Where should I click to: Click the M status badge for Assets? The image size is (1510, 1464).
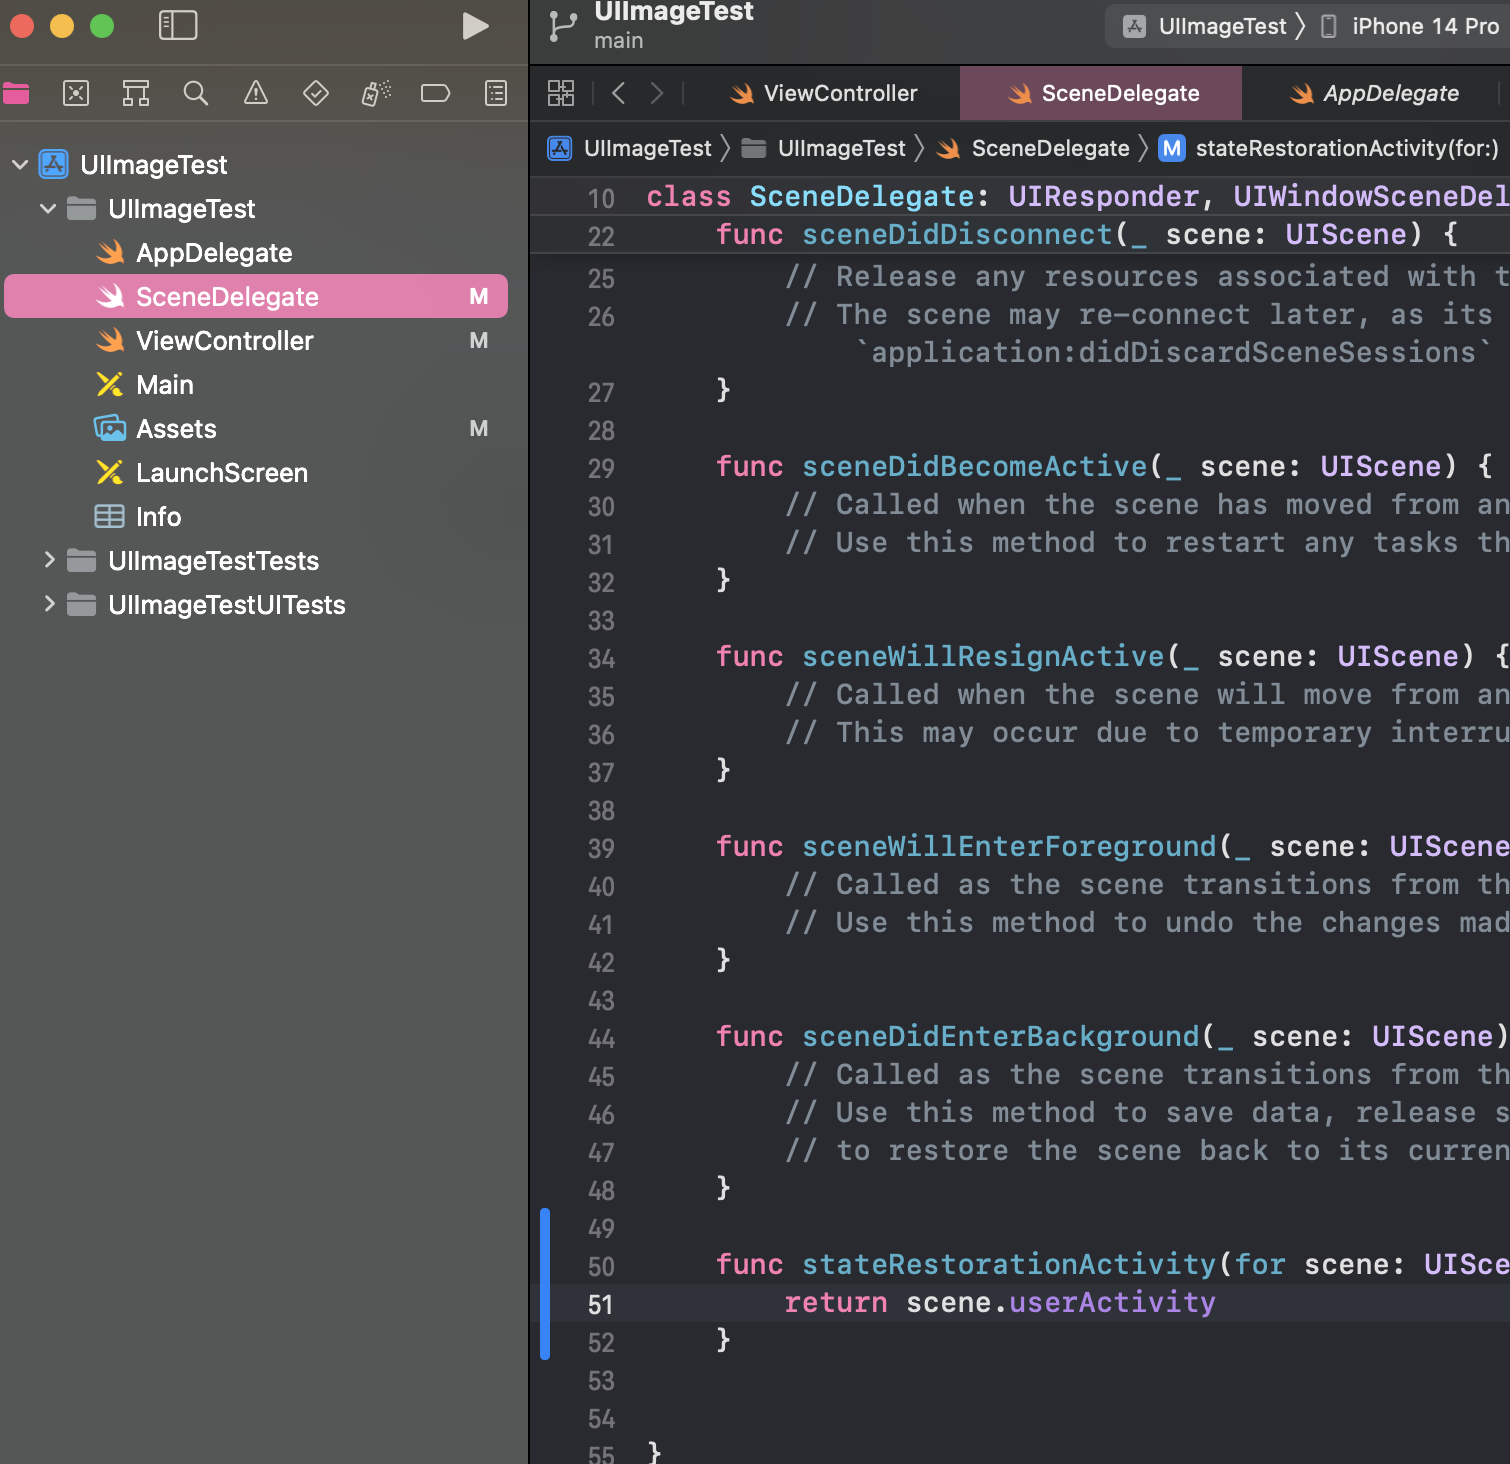click(x=479, y=428)
